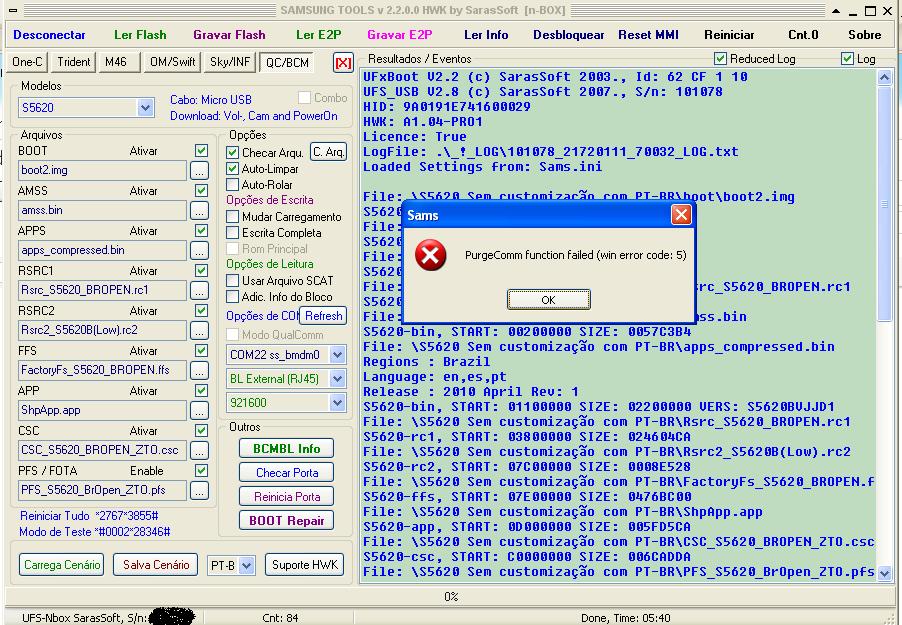Image resolution: width=902 pixels, height=625 pixels.
Task: Select the QC/BCM tab
Action: (x=288, y=62)
